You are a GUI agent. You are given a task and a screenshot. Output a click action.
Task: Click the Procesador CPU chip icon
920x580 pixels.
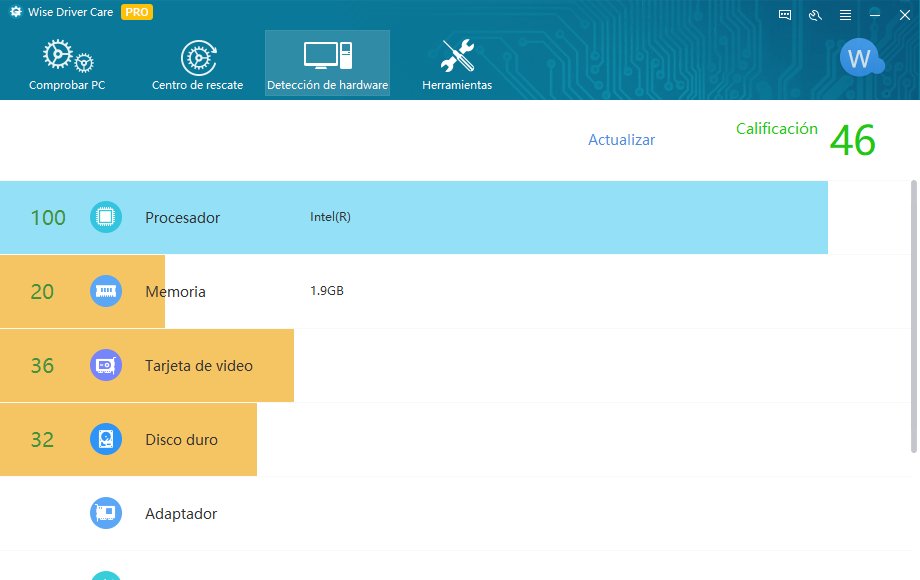click(x=105, y=217)
